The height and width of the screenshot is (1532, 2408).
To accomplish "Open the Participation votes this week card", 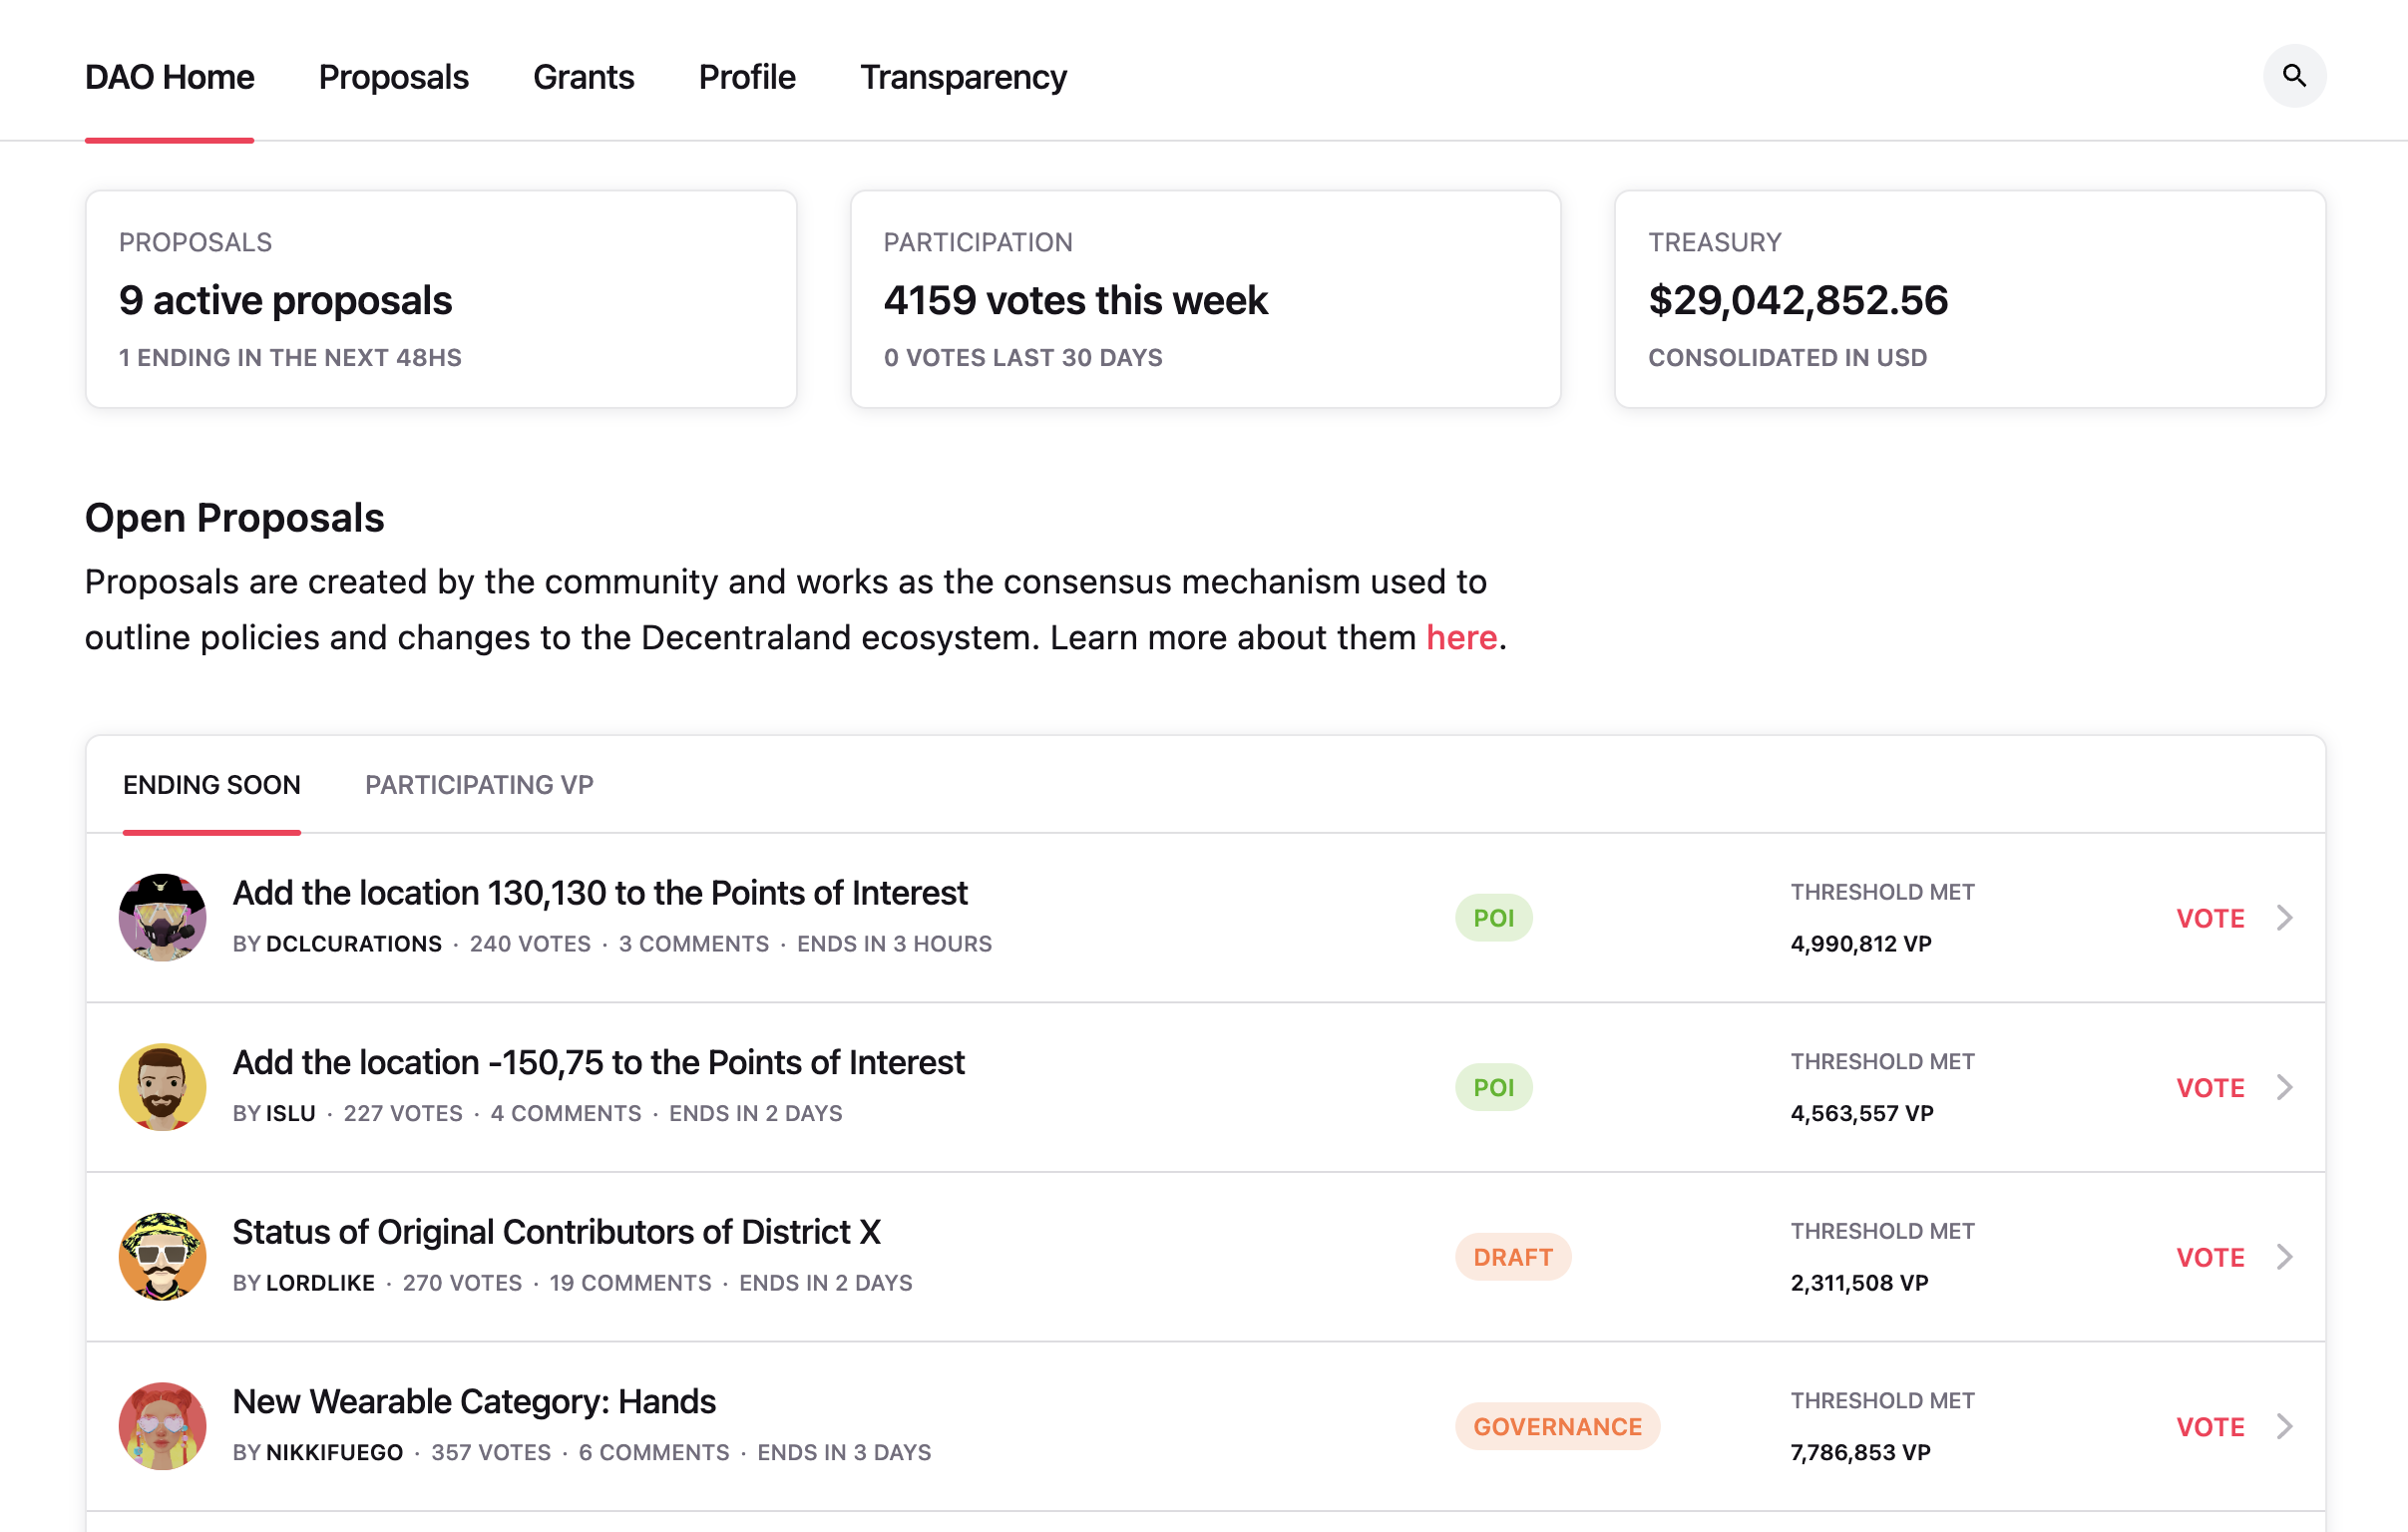I will tap(1205, 299).
